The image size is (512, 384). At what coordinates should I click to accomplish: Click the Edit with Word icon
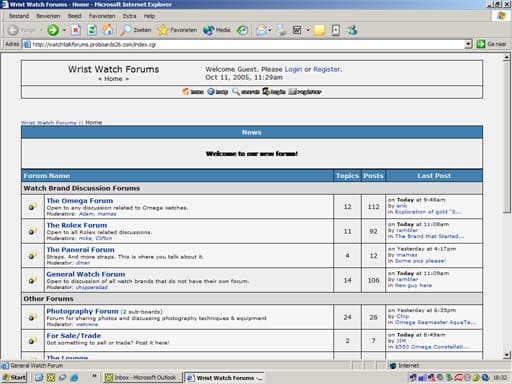tap(297, 30)
